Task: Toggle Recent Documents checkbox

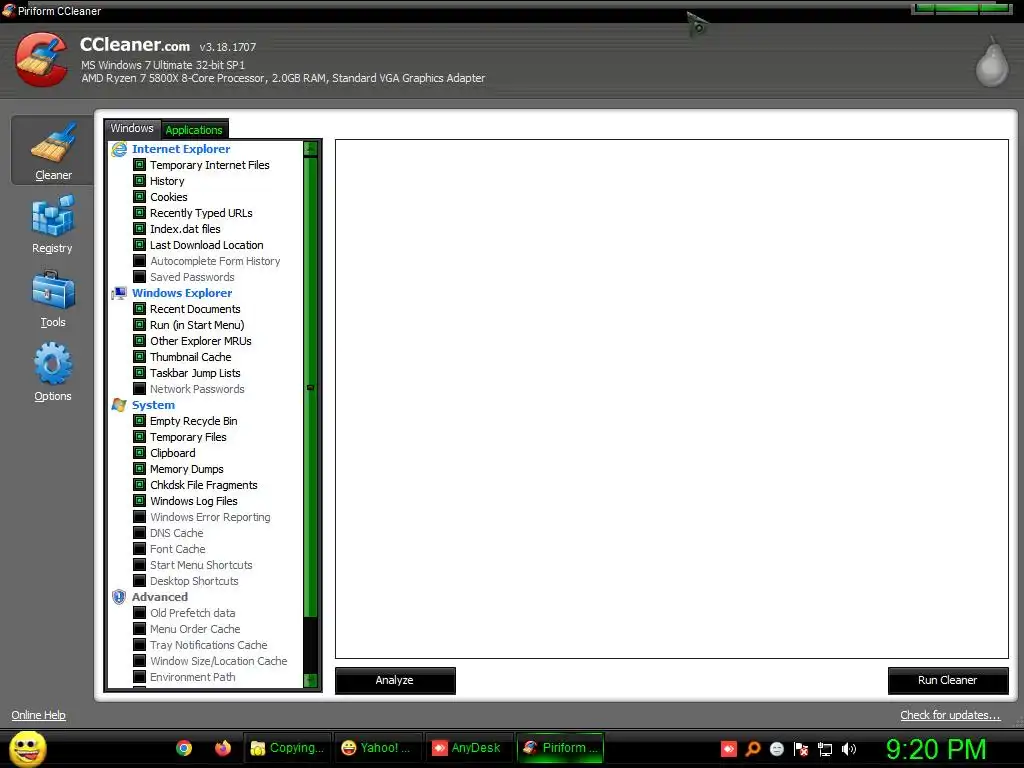Action: click(139, 309)
